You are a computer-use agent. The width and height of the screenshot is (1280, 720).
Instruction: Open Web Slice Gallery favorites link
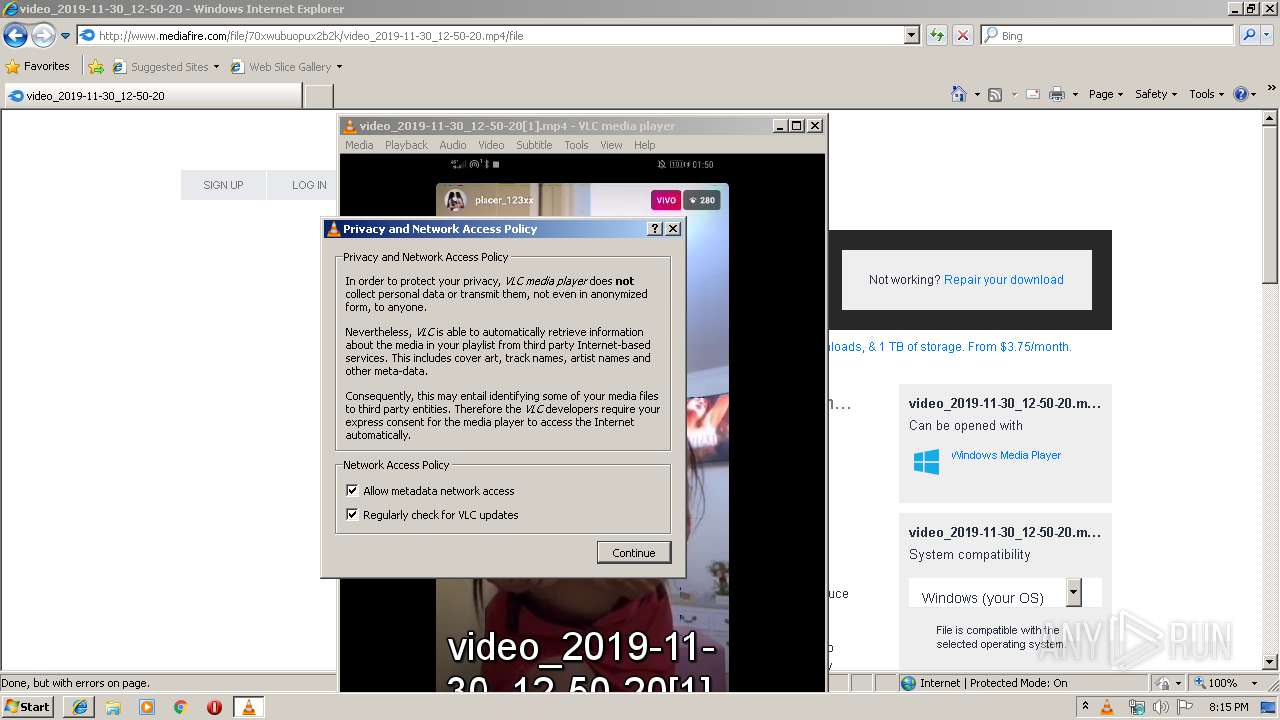(x=286, y=67)
